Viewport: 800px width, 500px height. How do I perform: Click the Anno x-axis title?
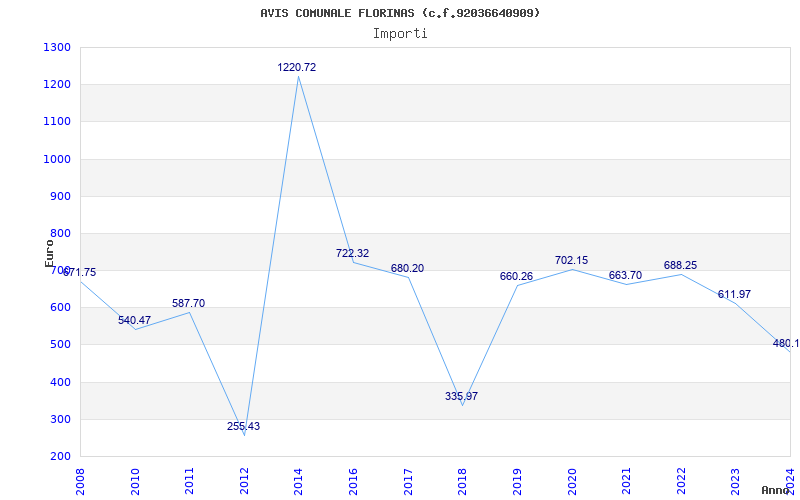click(776, 490)
